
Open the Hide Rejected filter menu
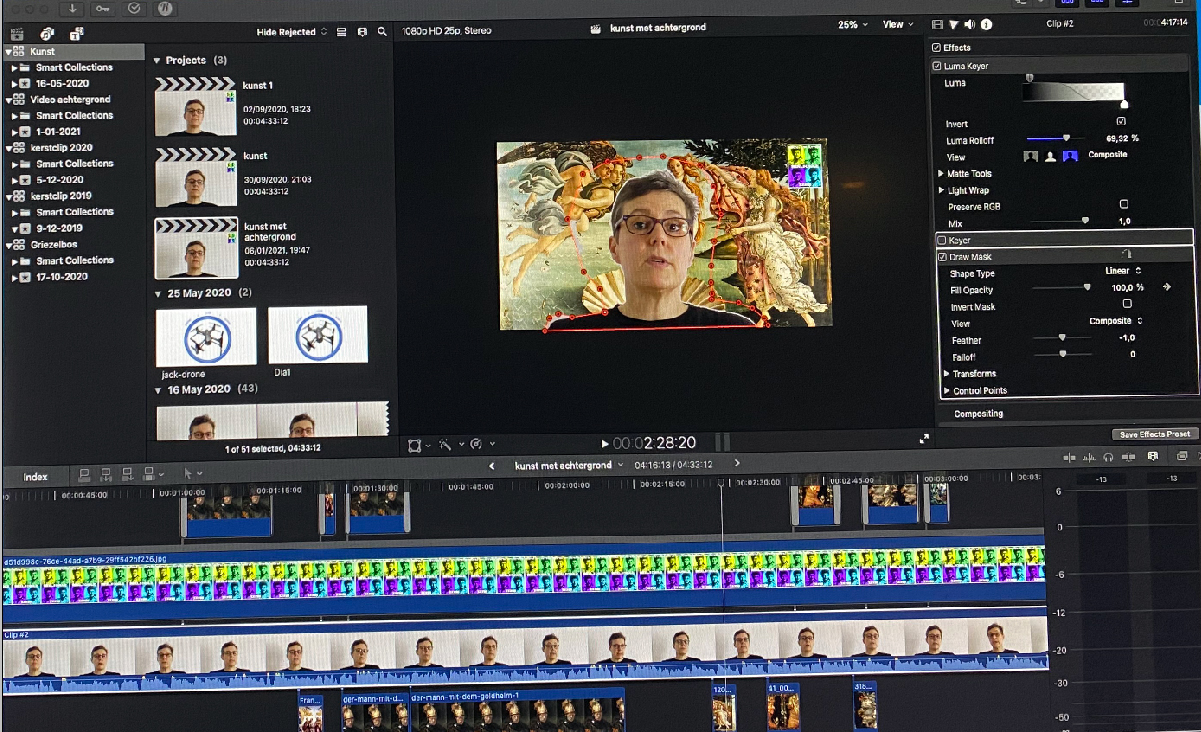pos(291,32)
